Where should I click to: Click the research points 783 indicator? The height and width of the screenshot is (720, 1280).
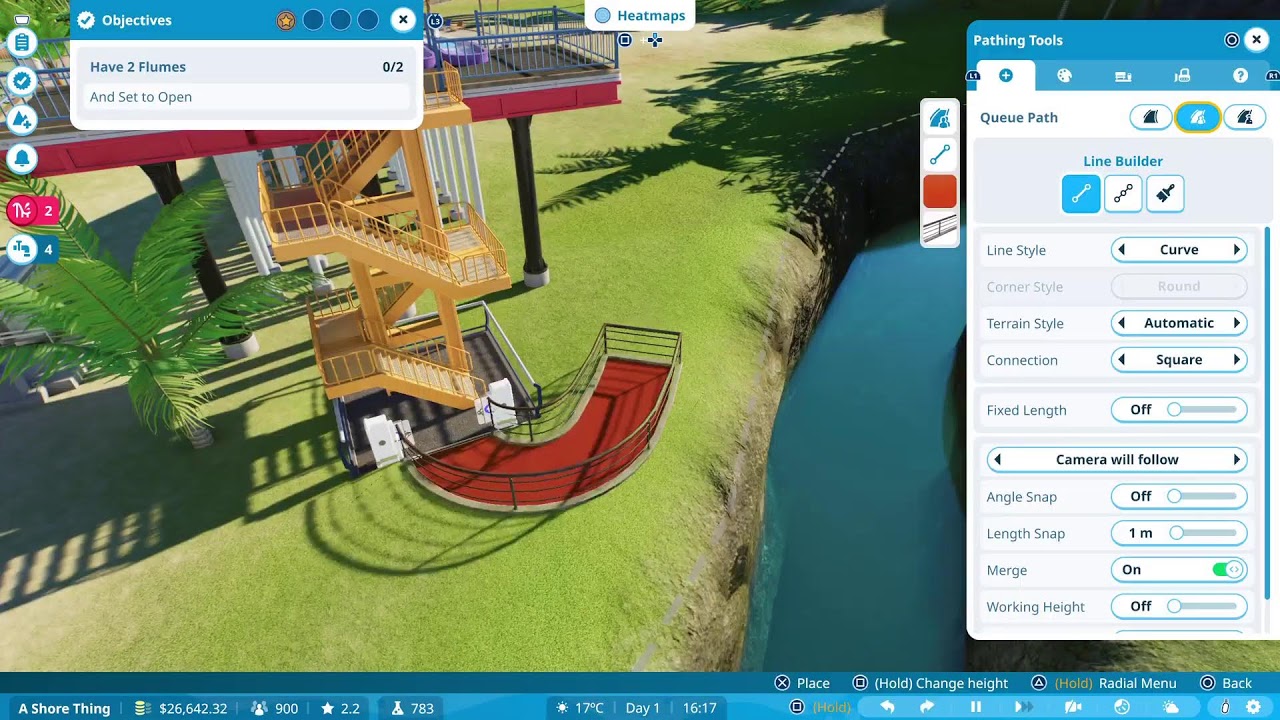point(412,708)
